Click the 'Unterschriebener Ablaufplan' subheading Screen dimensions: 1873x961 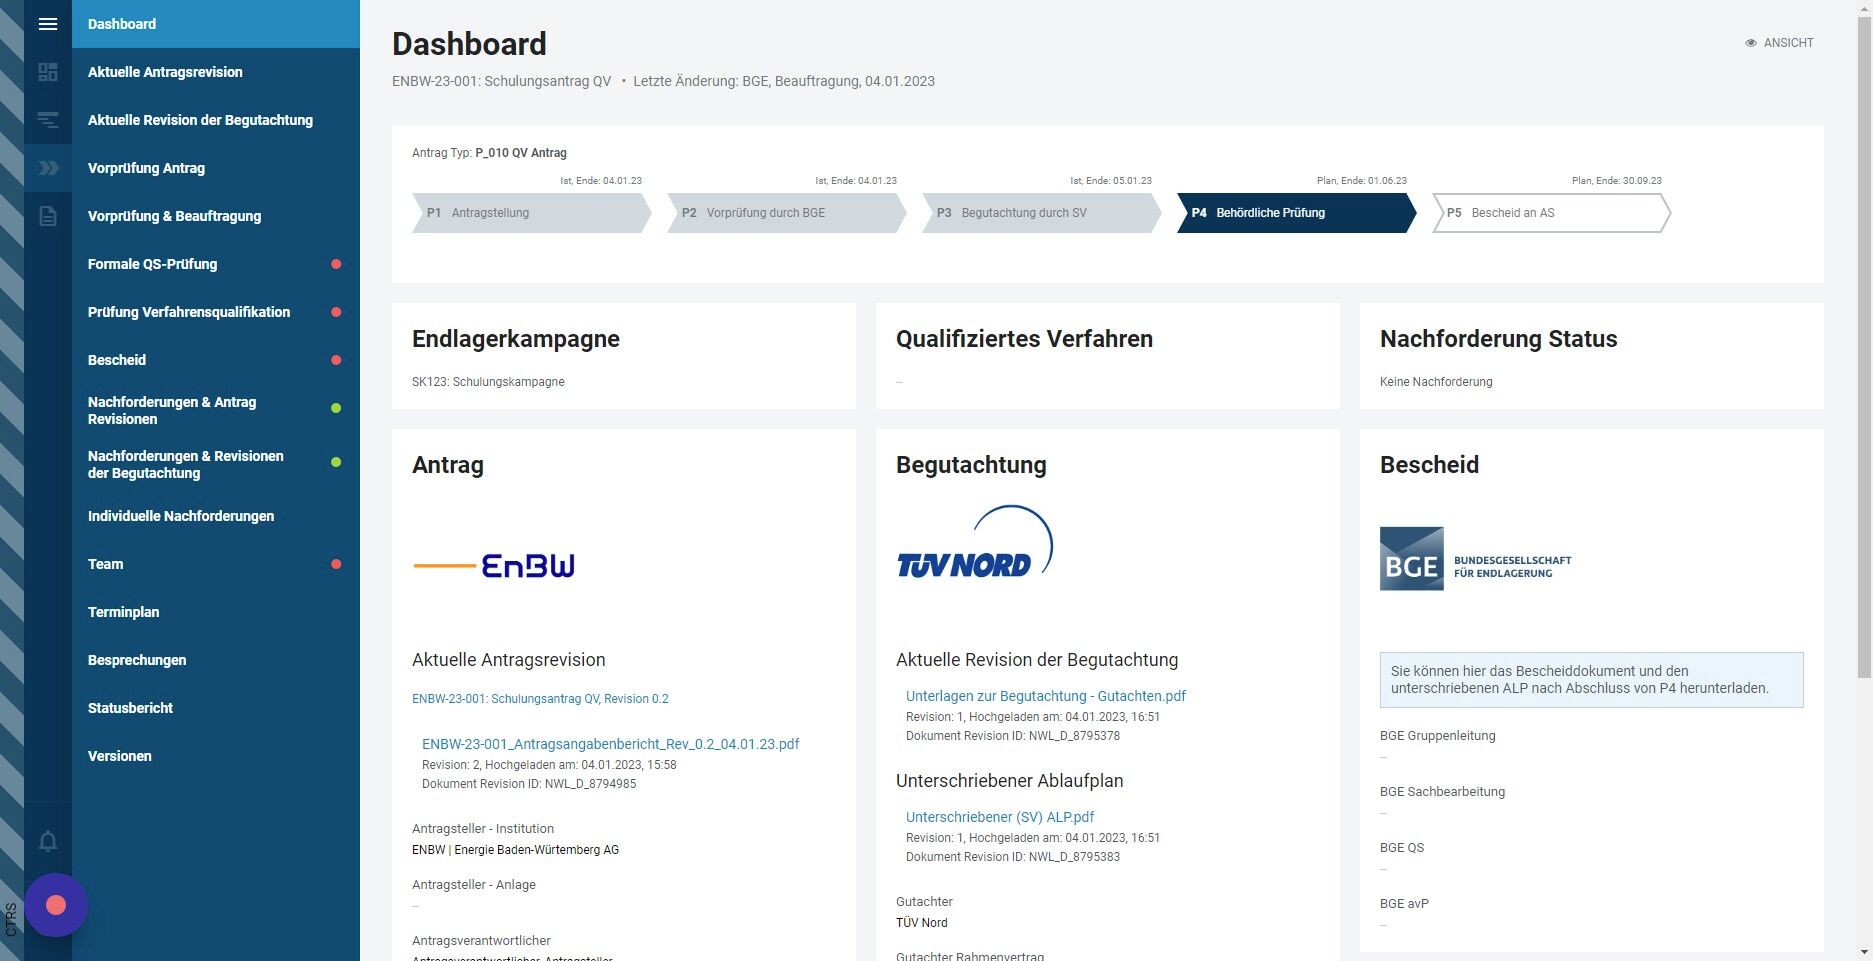click(x=1010, y=781)
